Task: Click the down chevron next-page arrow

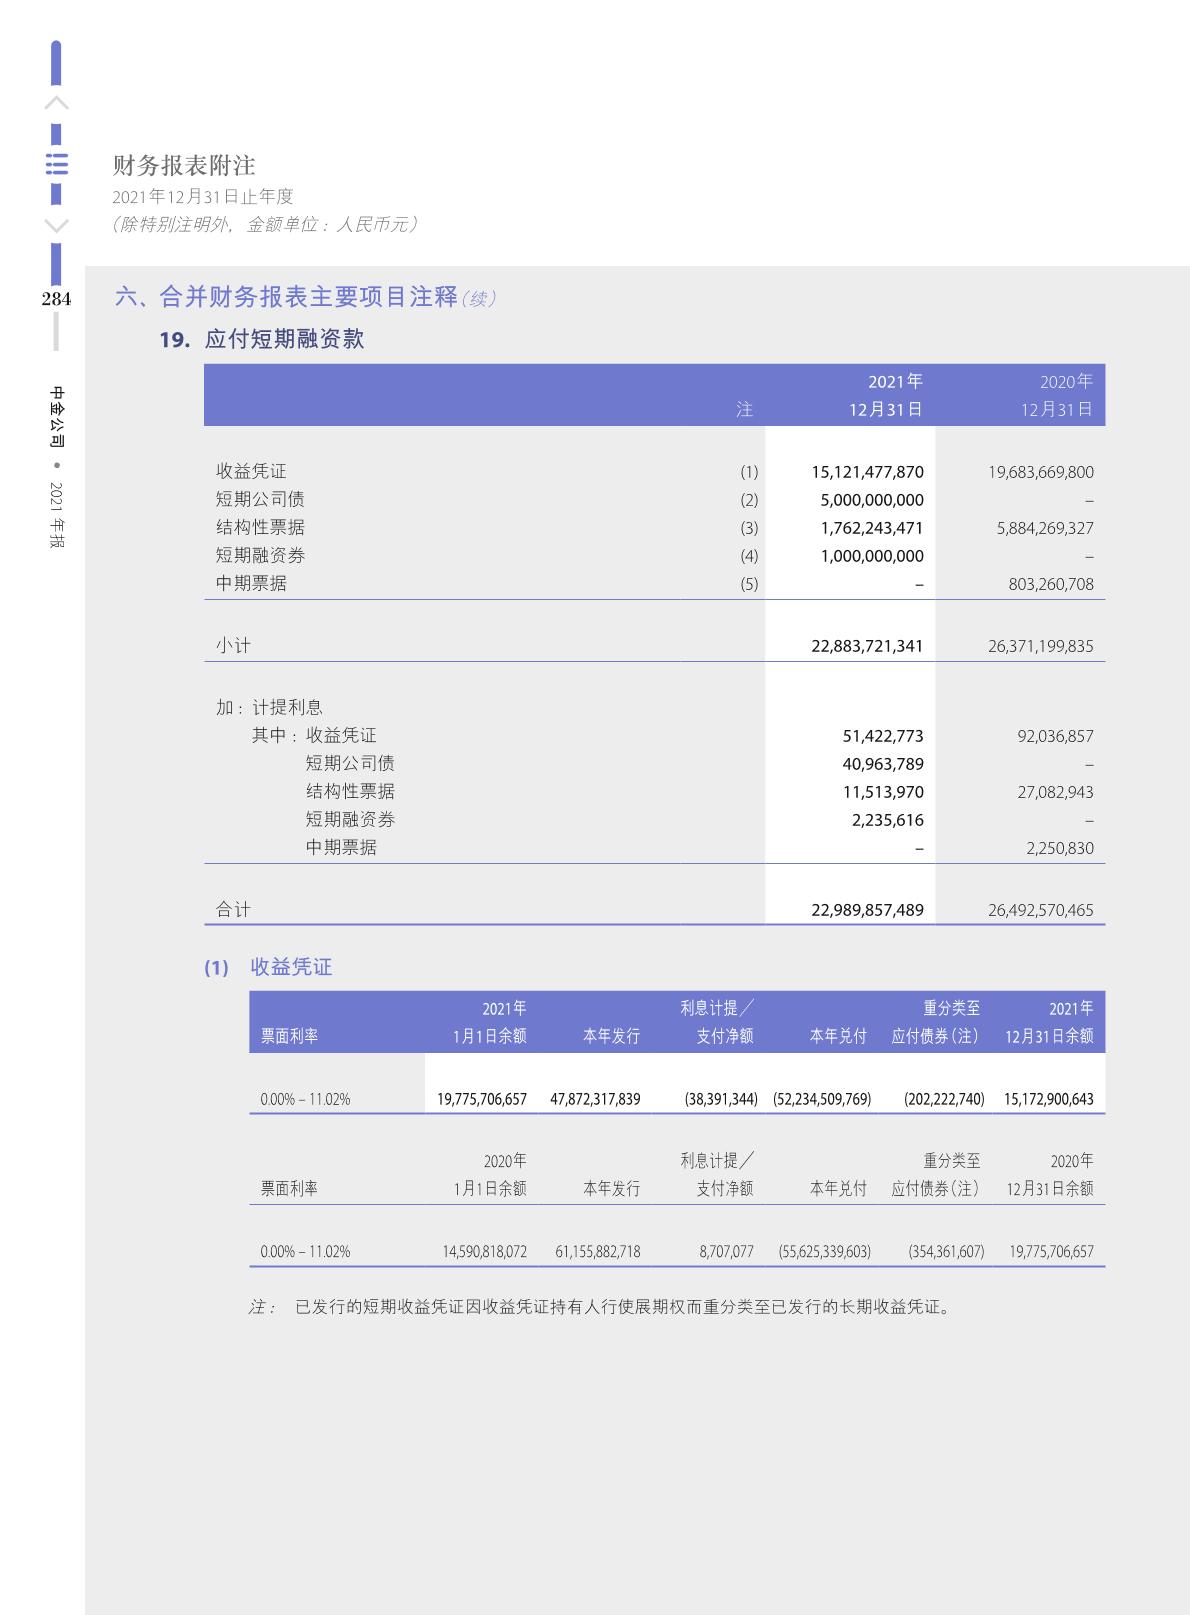Action: click(x=57, y=225)
